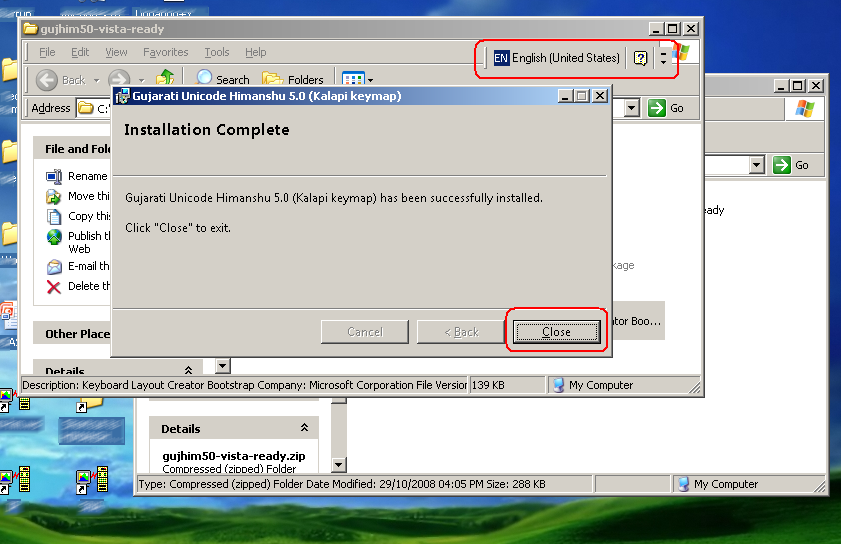Open address dropdown in front explorer window
This screenshot has height=544, width=841.
click(632, 108)
